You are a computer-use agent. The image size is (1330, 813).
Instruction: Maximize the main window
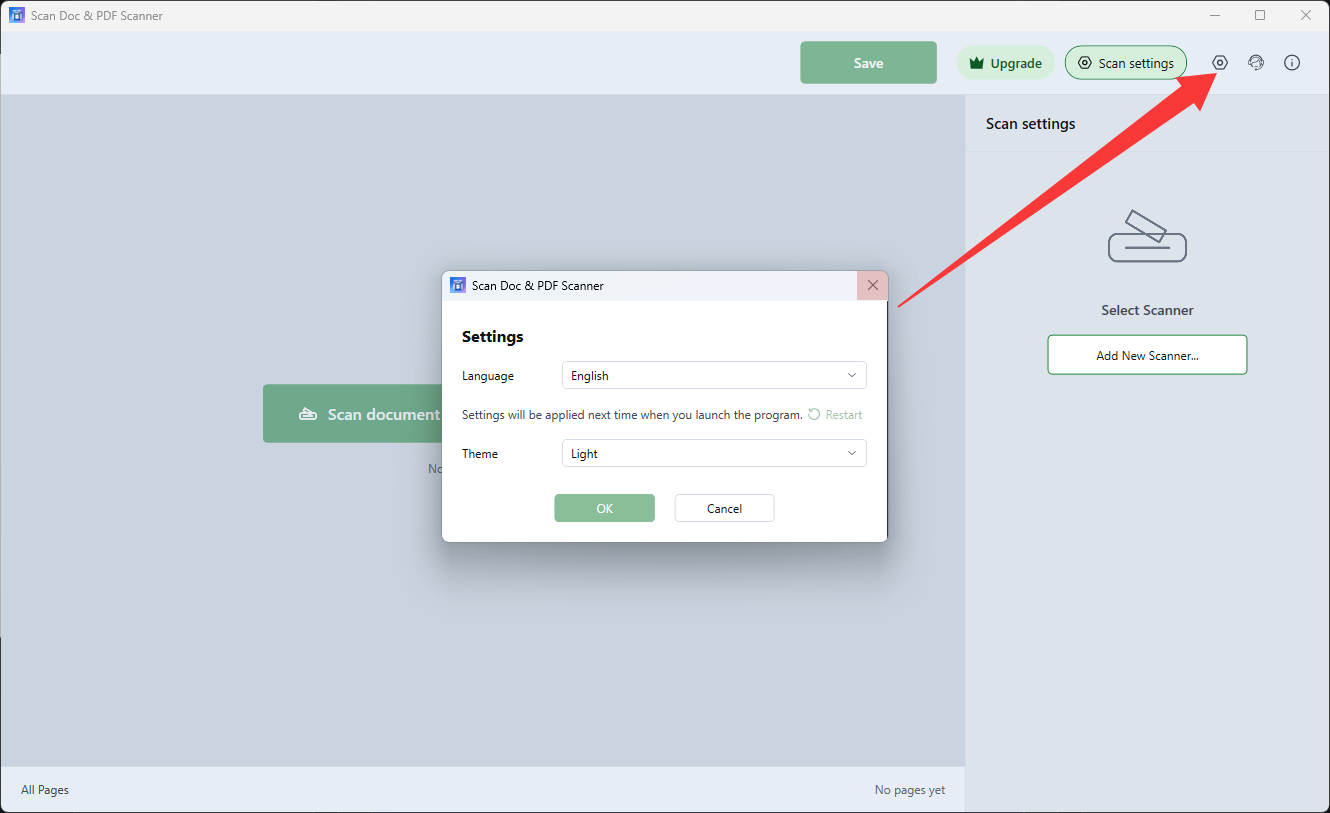(1260, 15)
